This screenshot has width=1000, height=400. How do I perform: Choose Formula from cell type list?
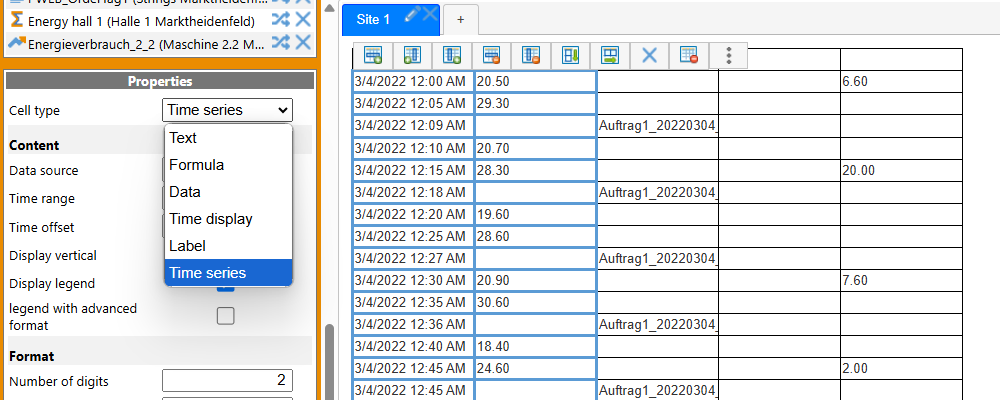point(197,165)
